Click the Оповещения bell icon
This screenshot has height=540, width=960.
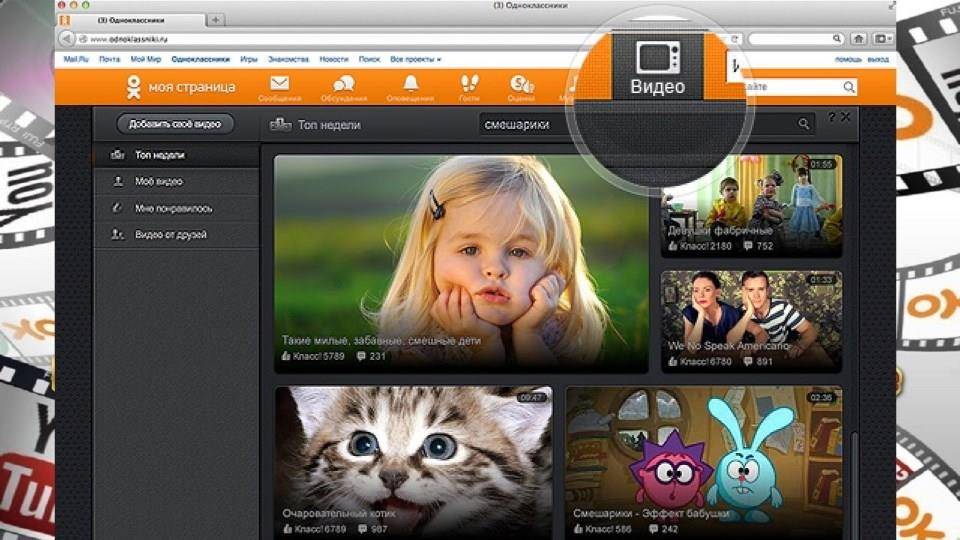pos(410,85)
